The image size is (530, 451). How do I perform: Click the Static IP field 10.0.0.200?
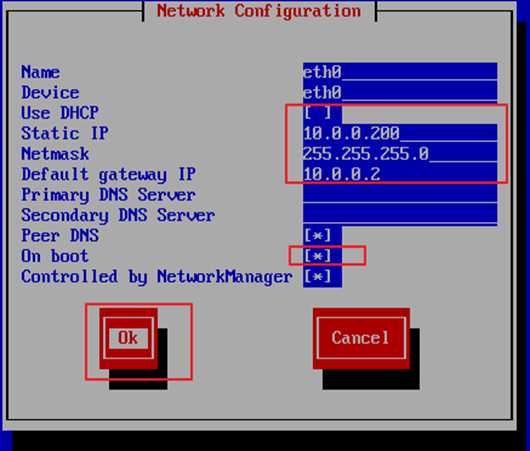pyautogui.click(x=400, y=133)
